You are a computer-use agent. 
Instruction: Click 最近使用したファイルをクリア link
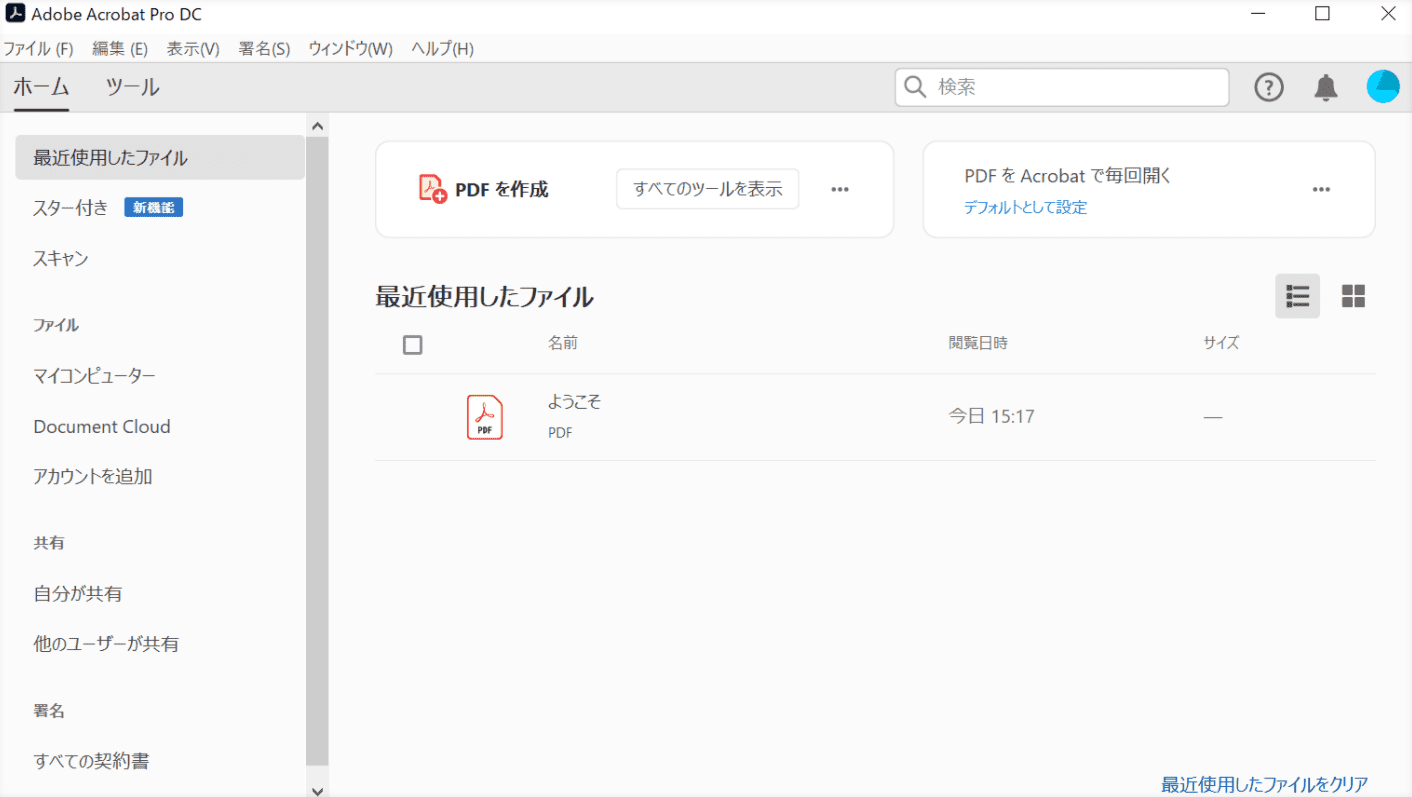click(x=1264, y=784)
